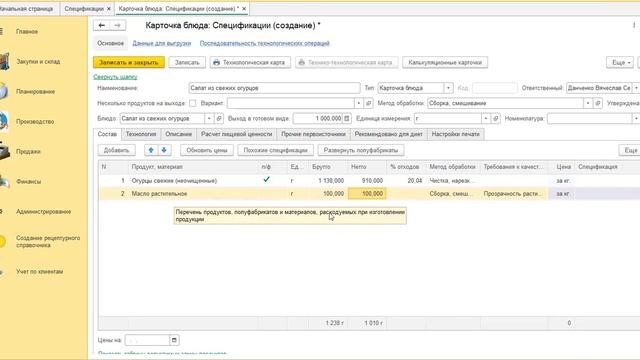Toggle п/ф checkmark for Огурцы свежие row
Image resolution: width=640 pixels, height=360 pixels.
pyautogui.click(x=266, y=180)
